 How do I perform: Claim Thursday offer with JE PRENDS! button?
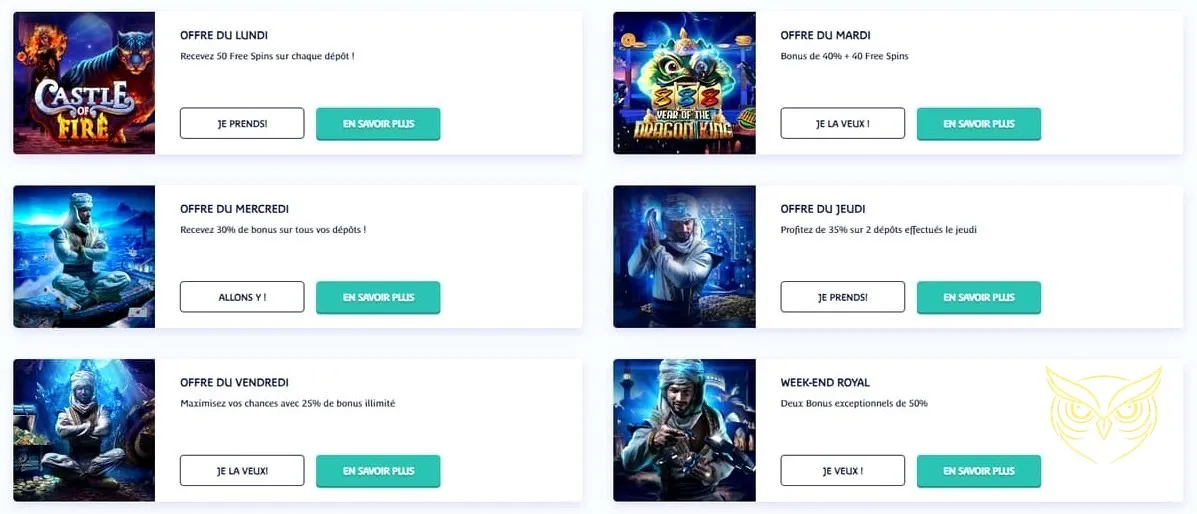[843, 297]
